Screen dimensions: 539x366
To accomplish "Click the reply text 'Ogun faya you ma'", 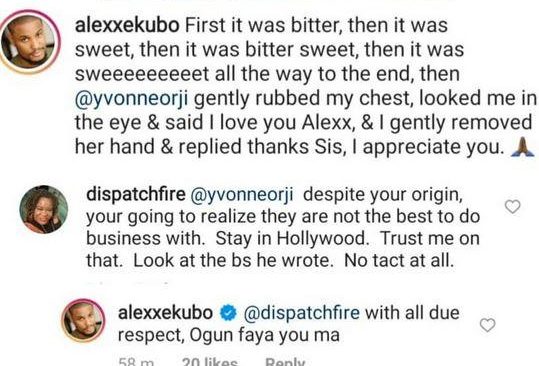I will (x=264, y=335).
